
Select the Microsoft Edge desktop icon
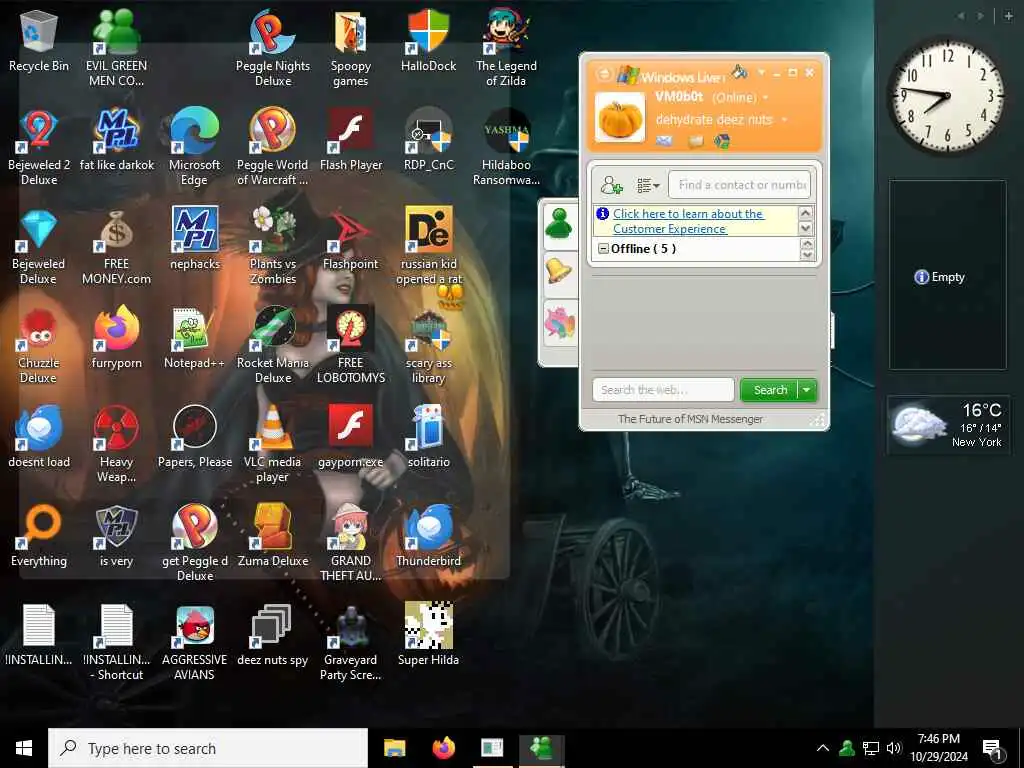[195, 147]
